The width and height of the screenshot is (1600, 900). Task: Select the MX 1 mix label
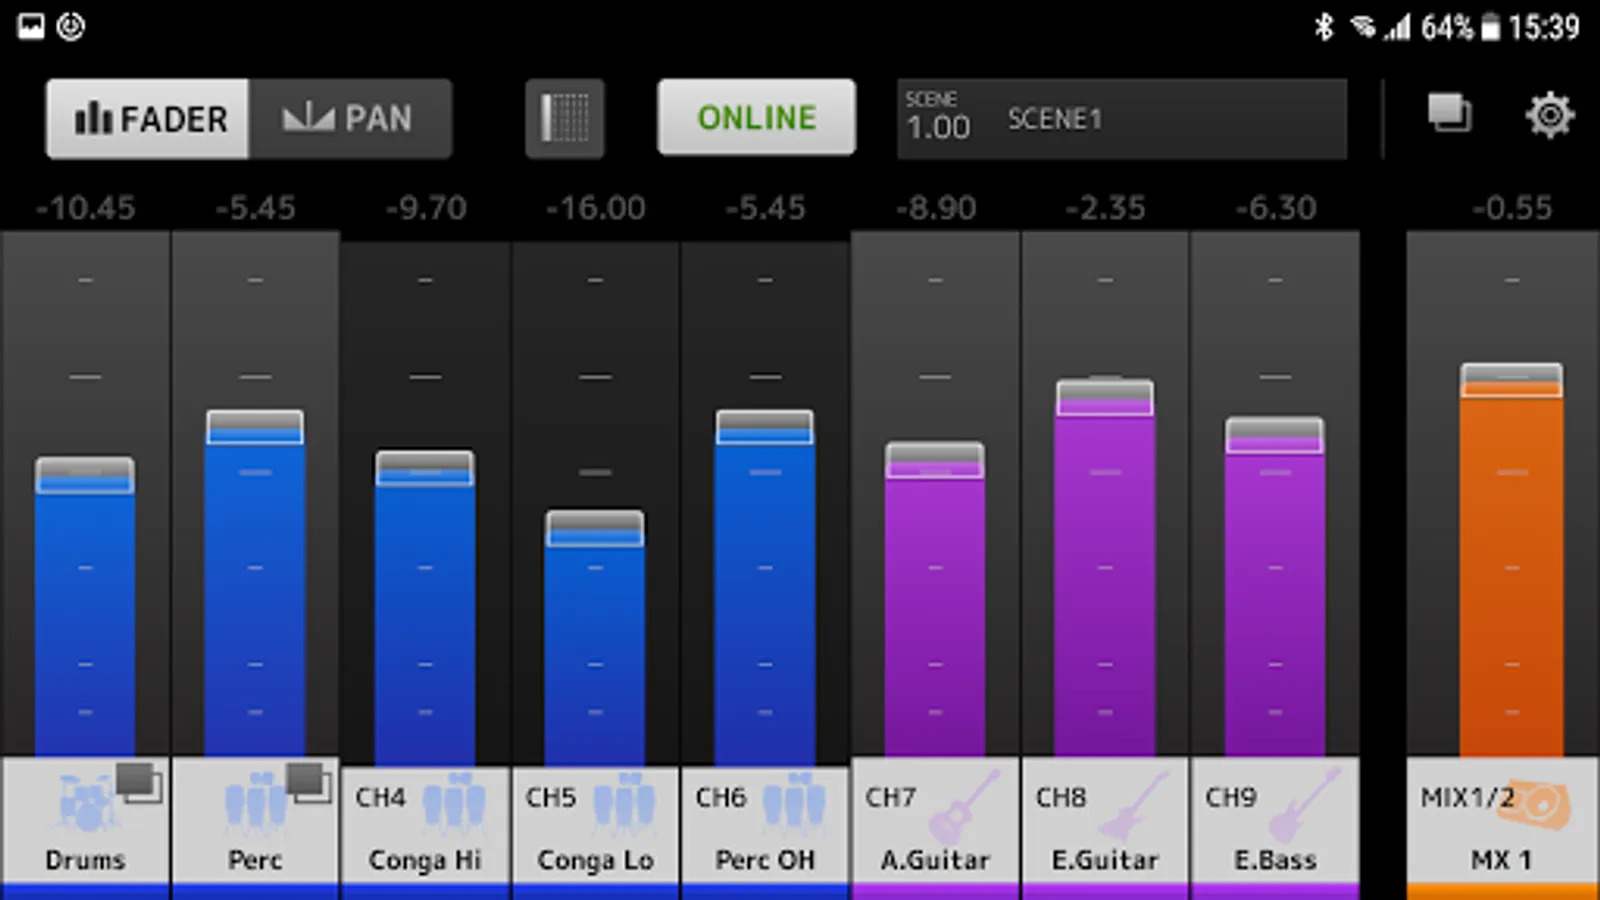1501,860
